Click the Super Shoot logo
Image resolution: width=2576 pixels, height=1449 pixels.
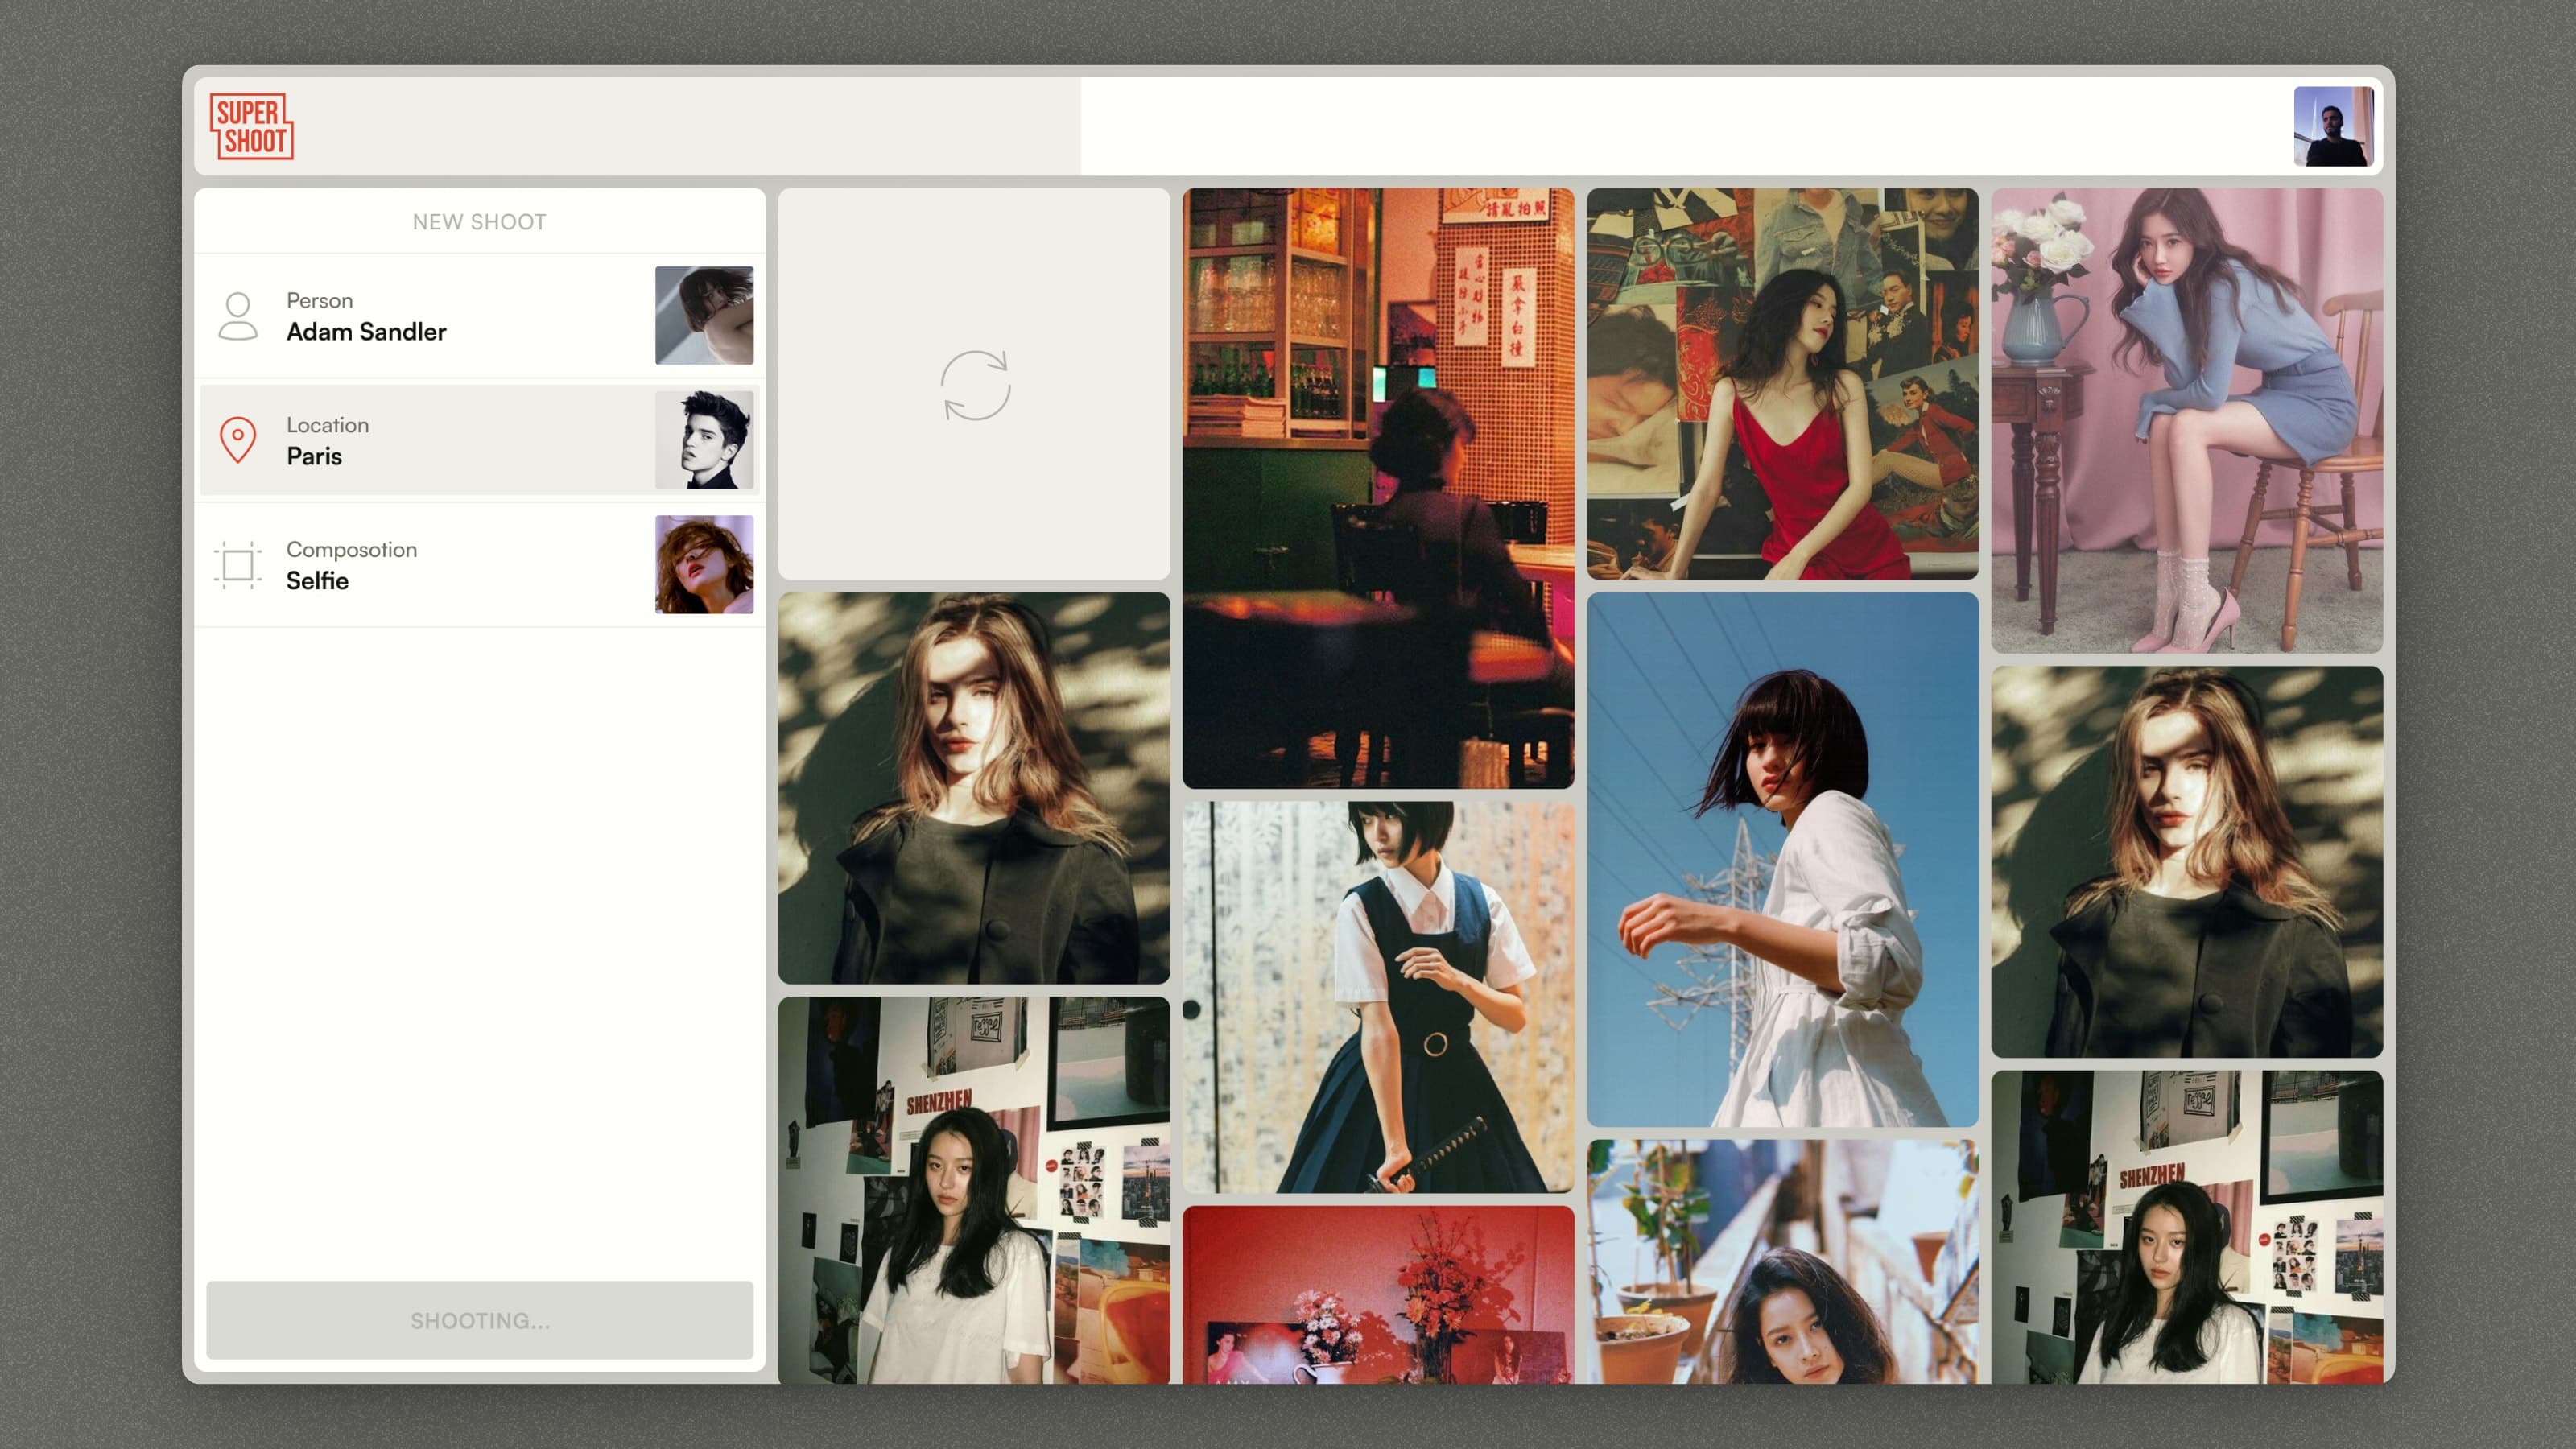point(251,127)
